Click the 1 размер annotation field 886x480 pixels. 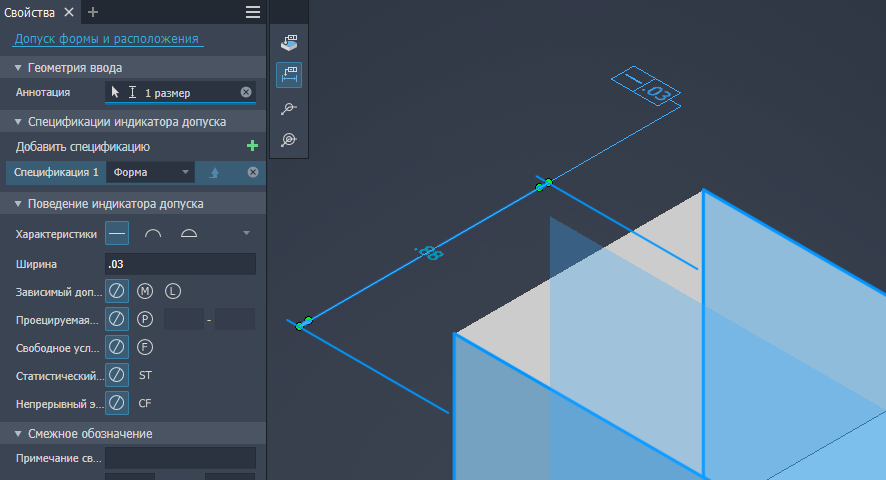[x=180, y=93]
